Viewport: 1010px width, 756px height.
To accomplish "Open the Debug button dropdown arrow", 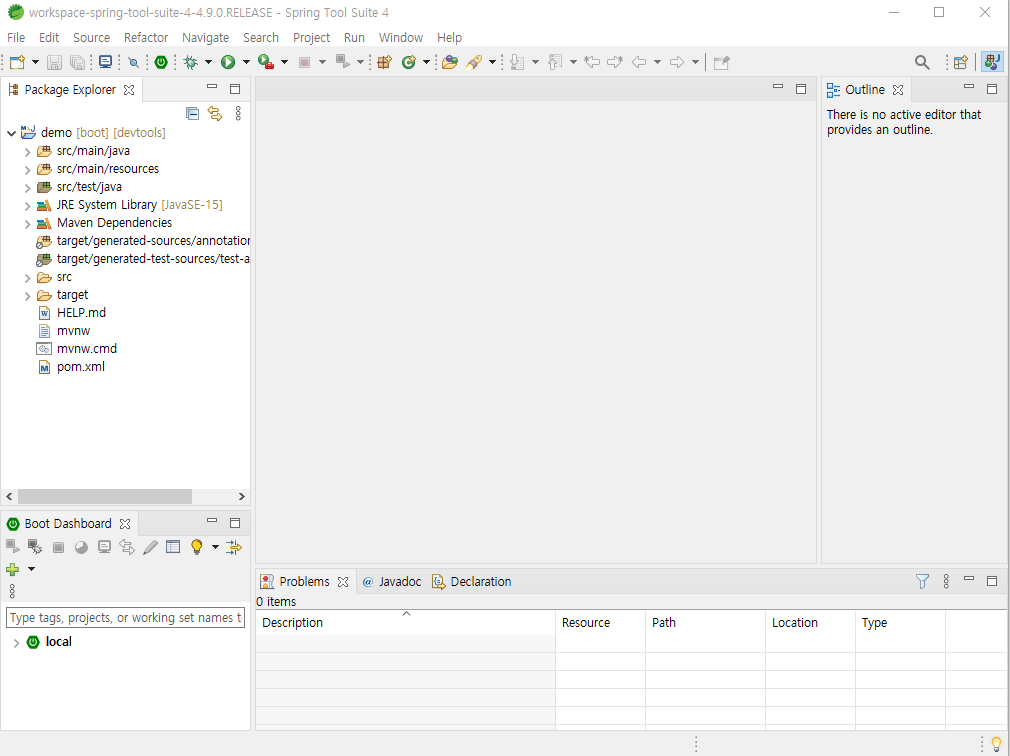I will coord(208,62).
